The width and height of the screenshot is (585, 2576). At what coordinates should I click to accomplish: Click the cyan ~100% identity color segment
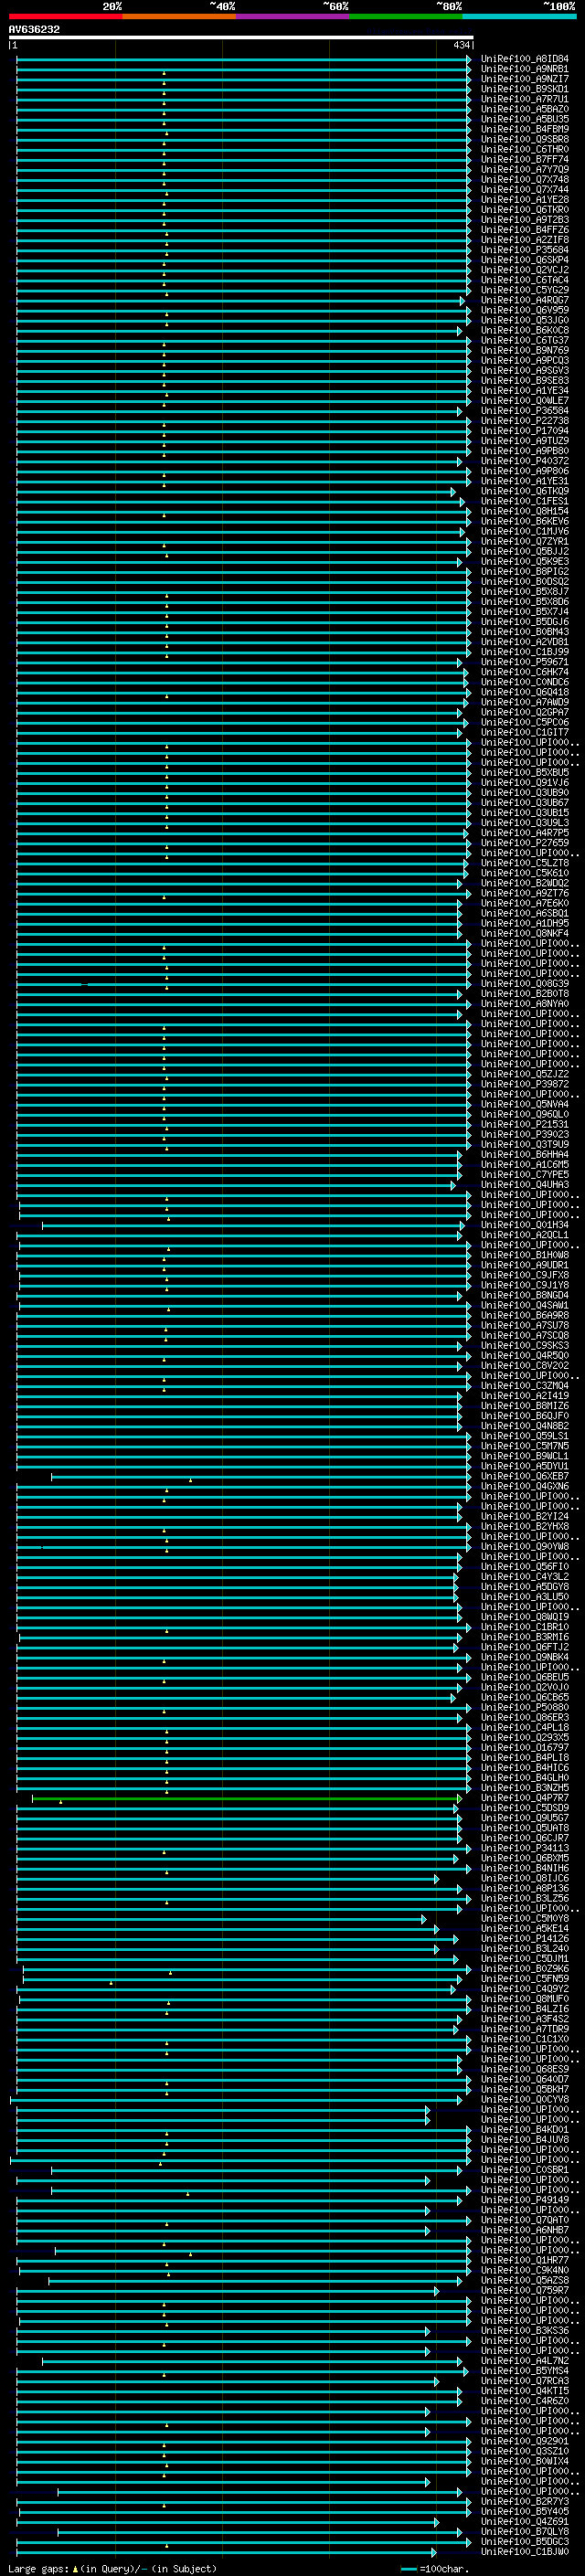coord(519,16)
